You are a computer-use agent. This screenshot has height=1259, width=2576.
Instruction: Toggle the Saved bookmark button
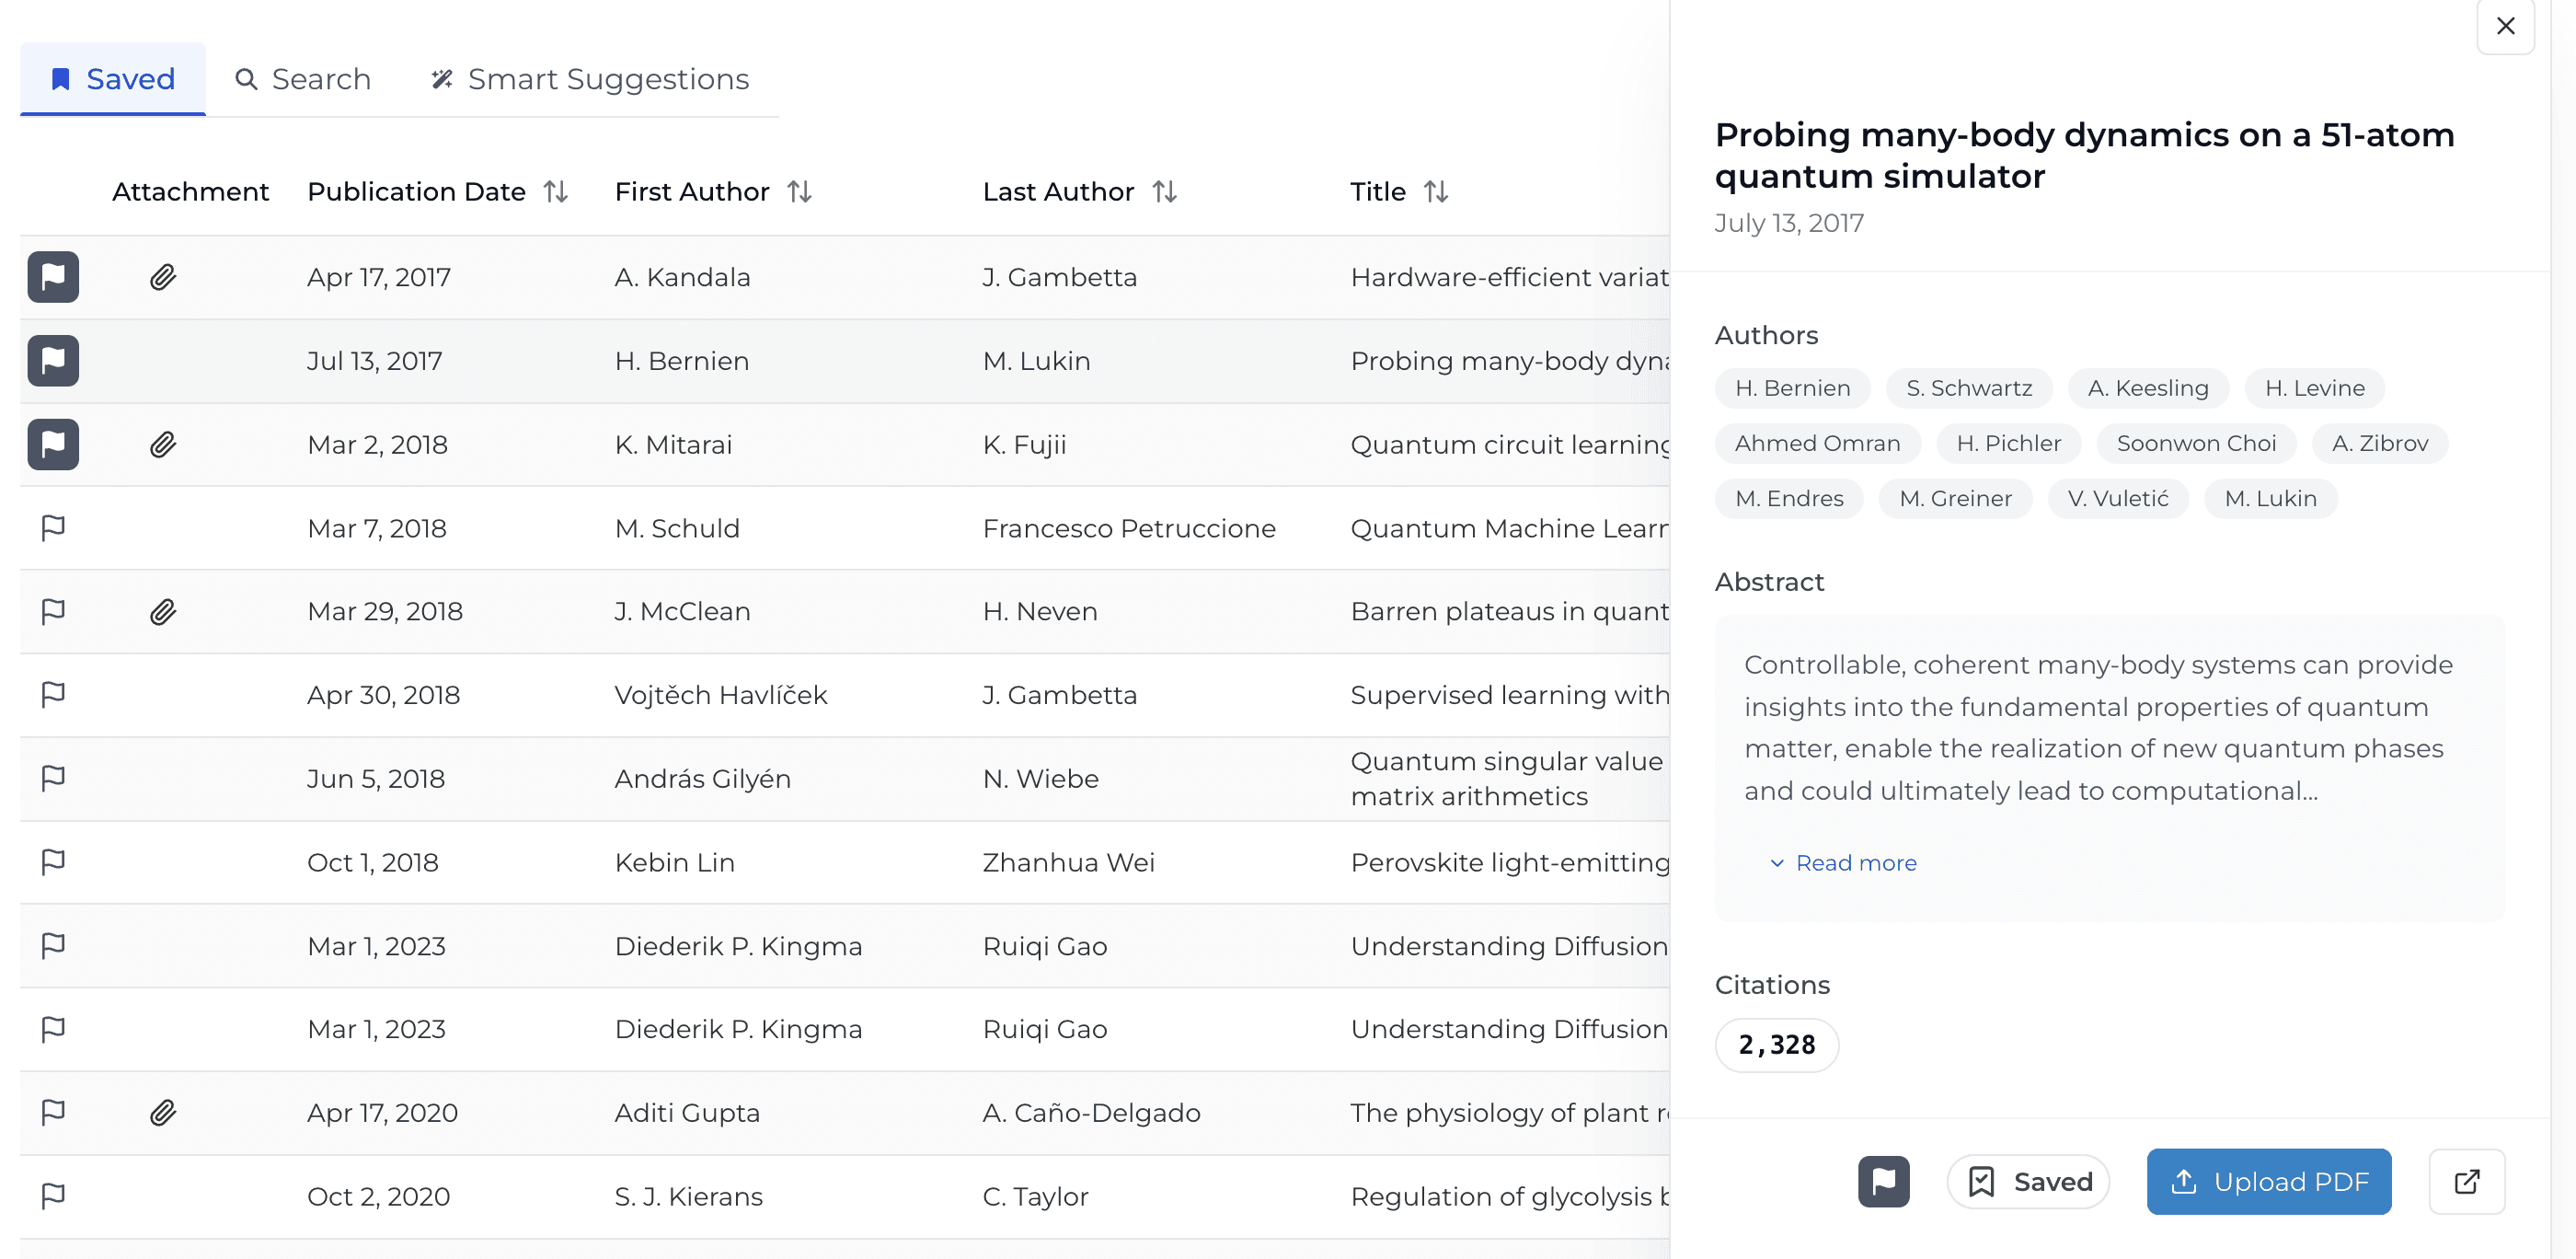point(2028,1181)
